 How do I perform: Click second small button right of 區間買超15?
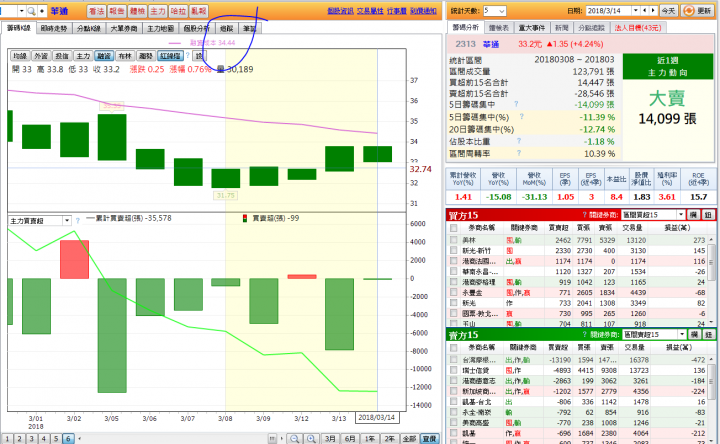tap(709, 214)
